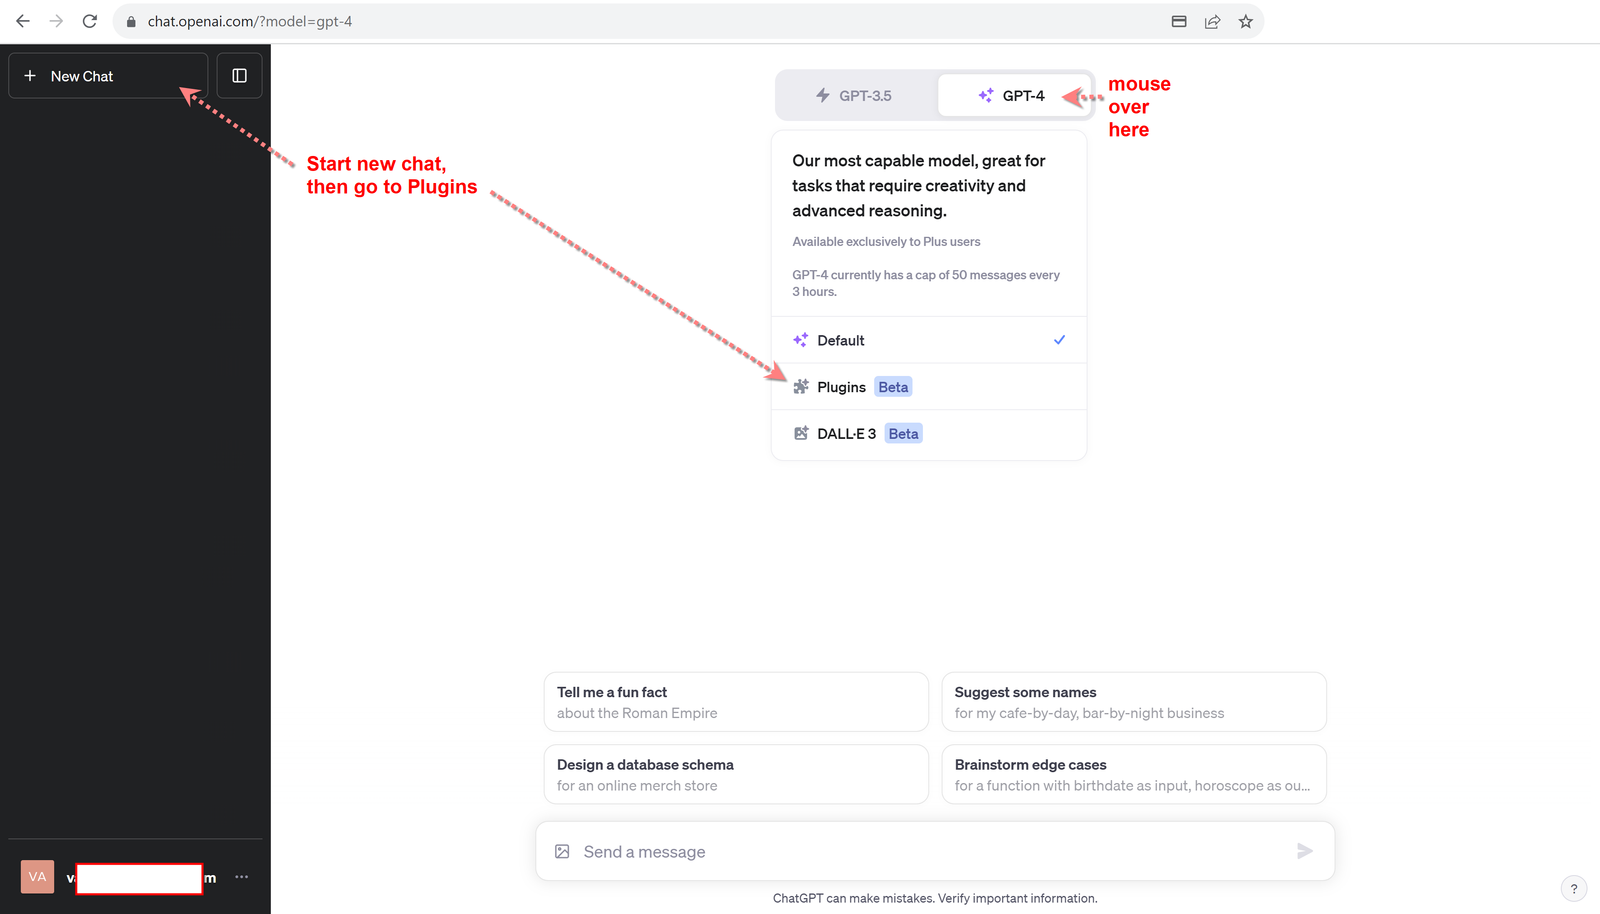Click the Plugins puzzle piece icon

coord(801,387)
